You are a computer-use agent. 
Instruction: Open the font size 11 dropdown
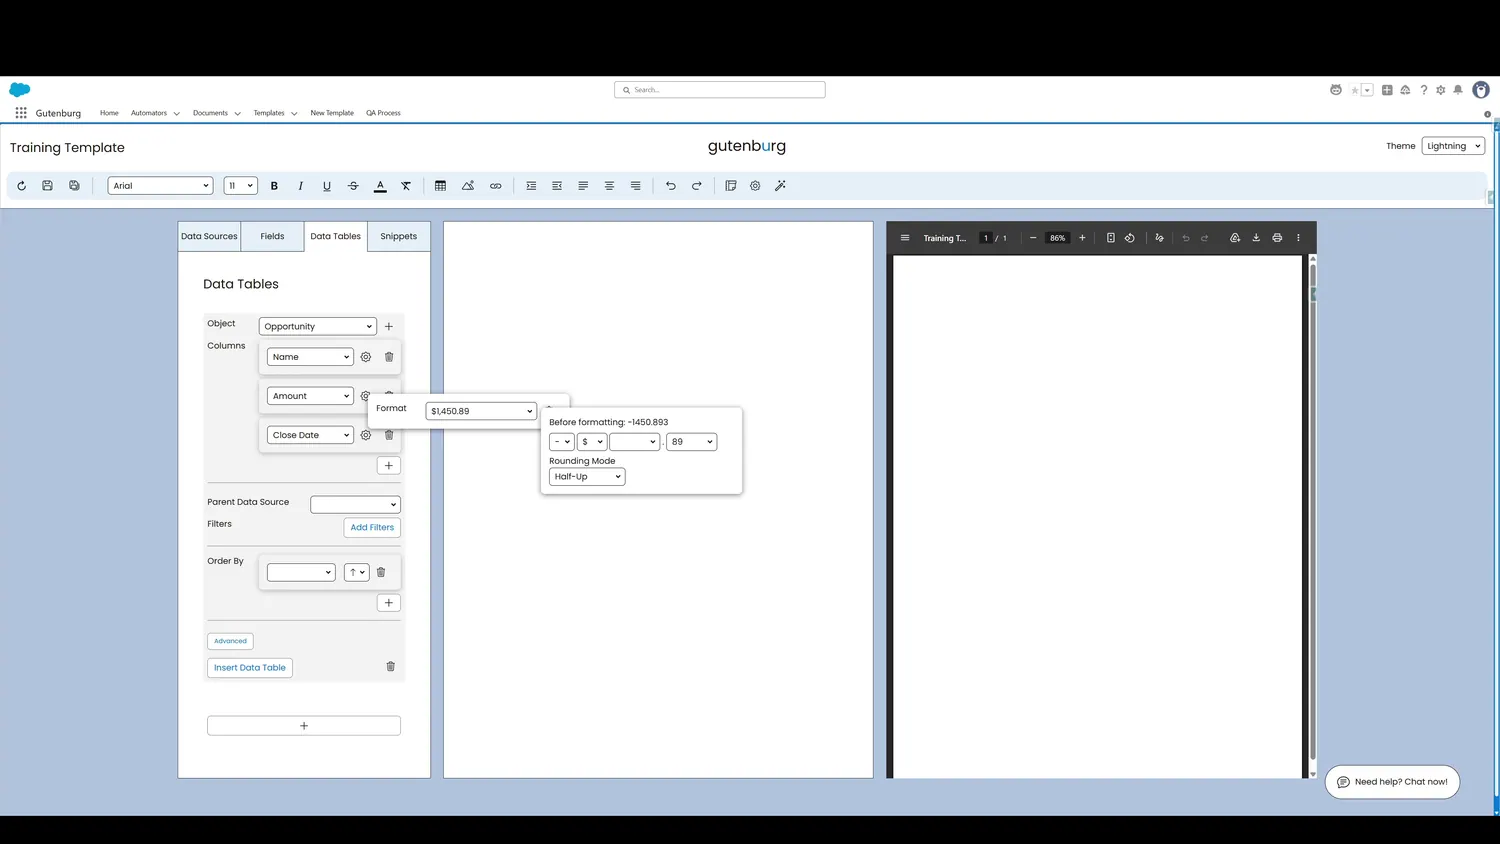click(240, 186)
